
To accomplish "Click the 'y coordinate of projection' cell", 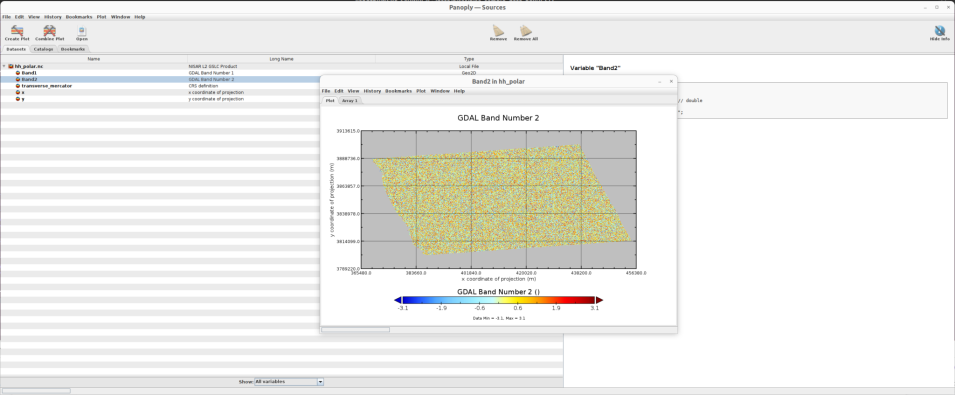I will pyautogui.click(x=216, y=99).
